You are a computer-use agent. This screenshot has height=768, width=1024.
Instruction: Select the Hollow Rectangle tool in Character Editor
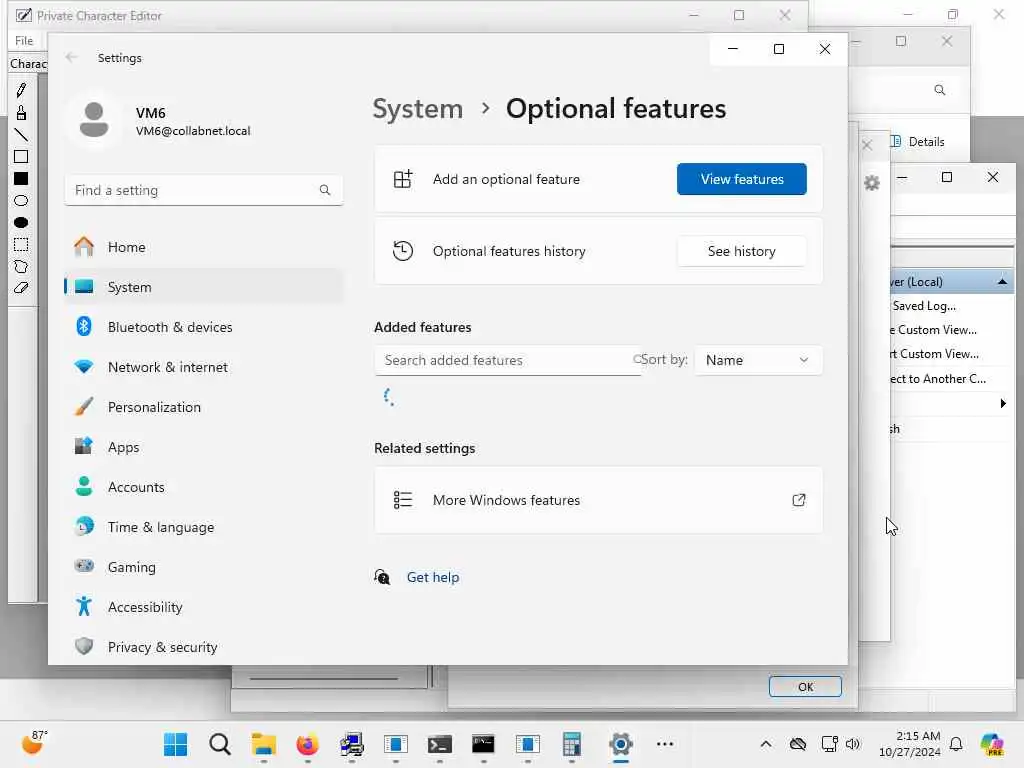21,157
